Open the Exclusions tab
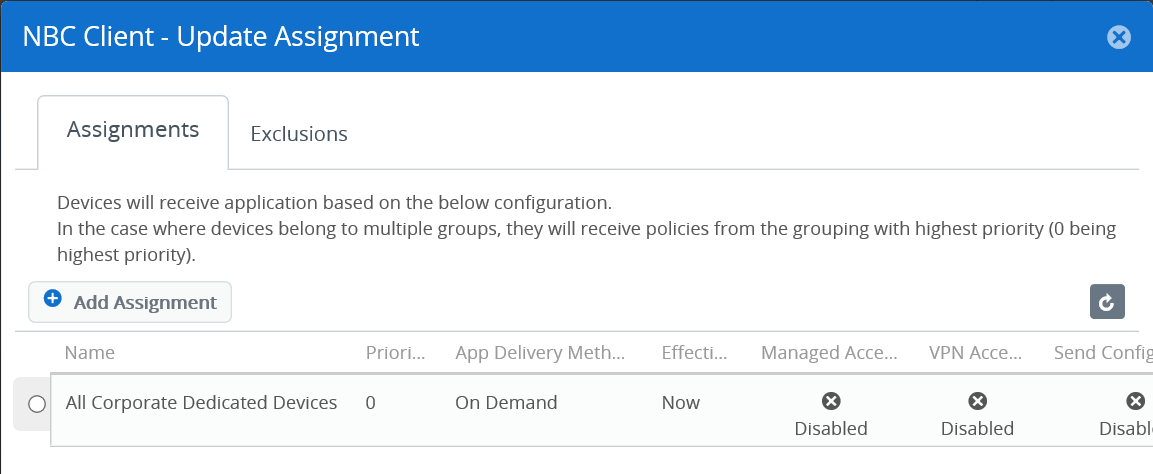The width and height of the screenshot is (1153, 474). coord(299,134)
